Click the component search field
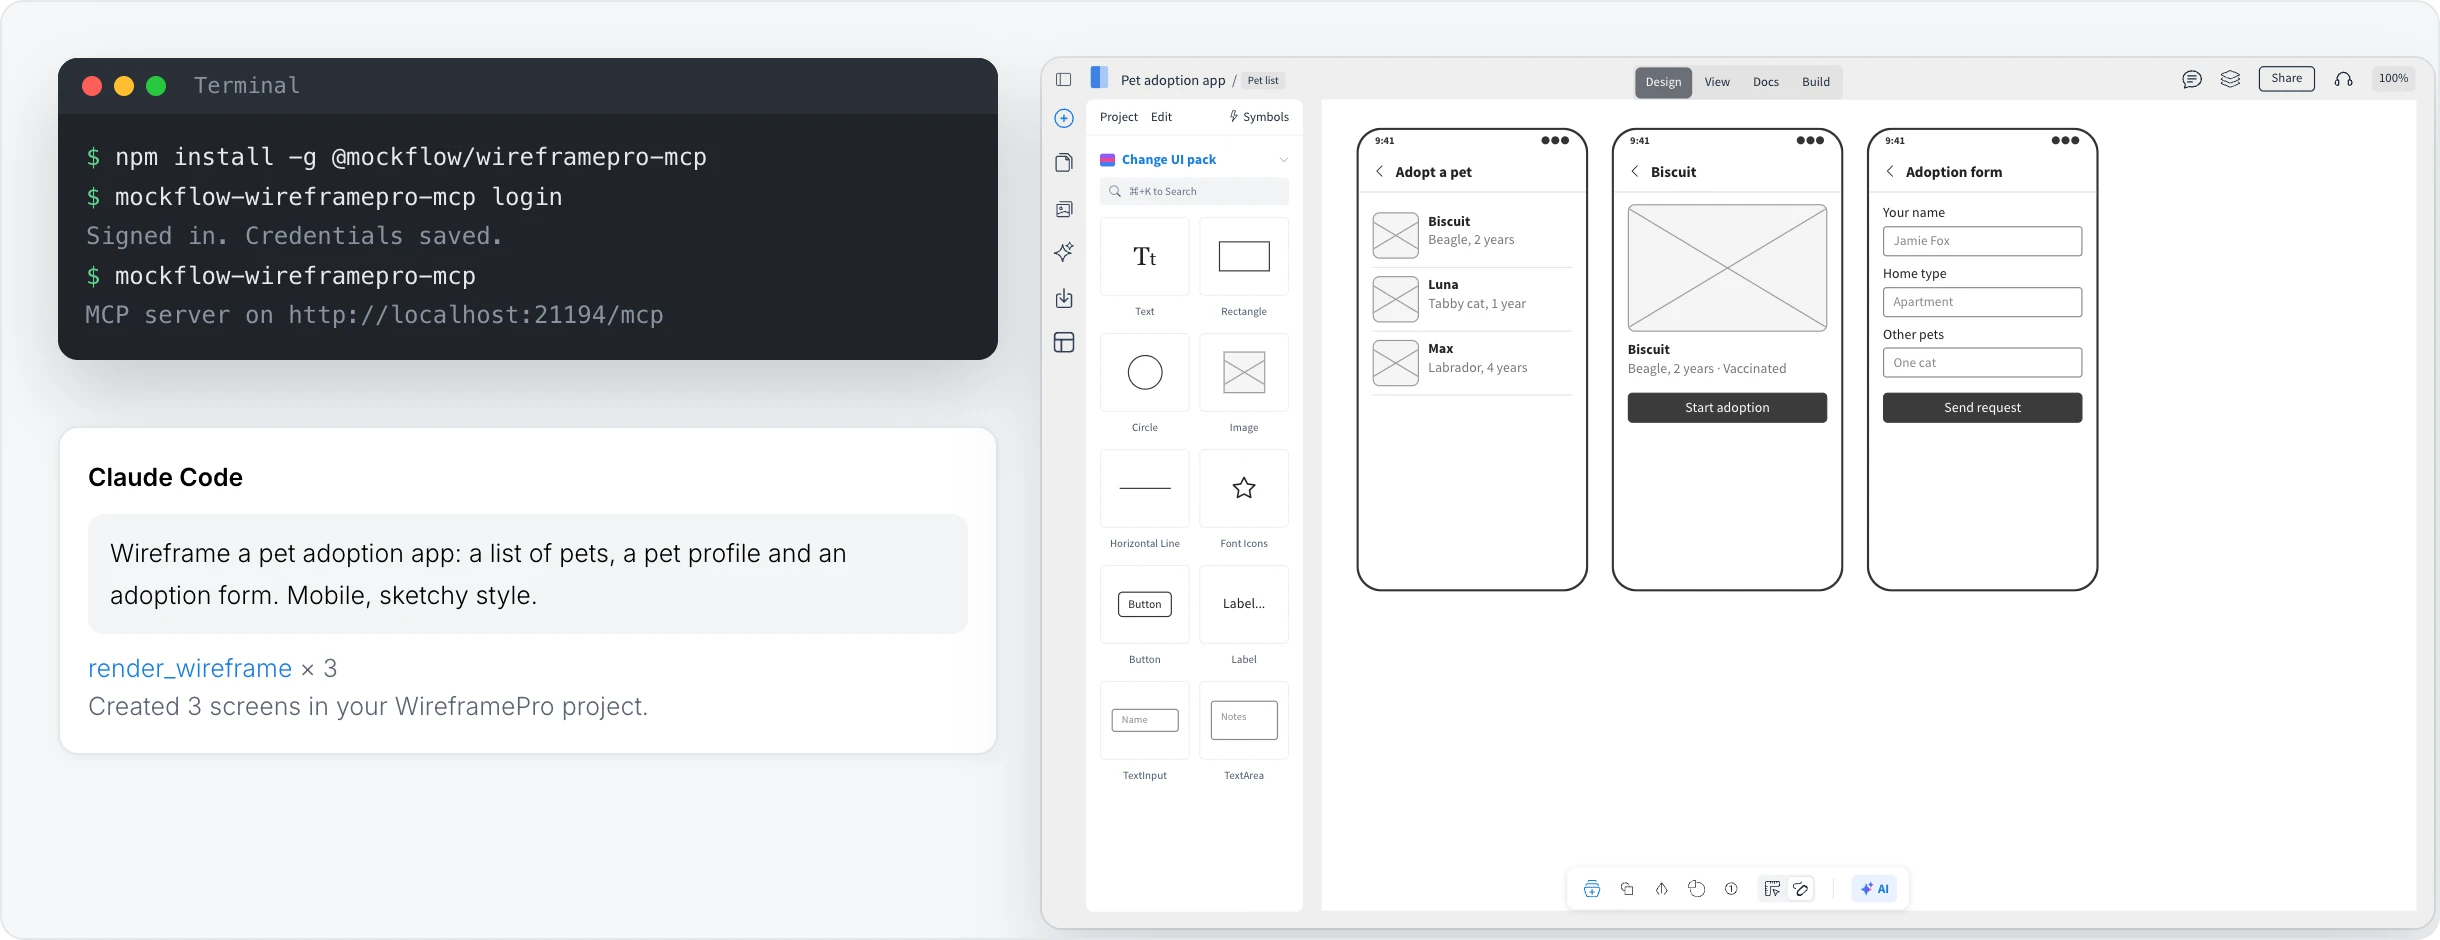The image size is (2440, 940). coord(1194,191)
